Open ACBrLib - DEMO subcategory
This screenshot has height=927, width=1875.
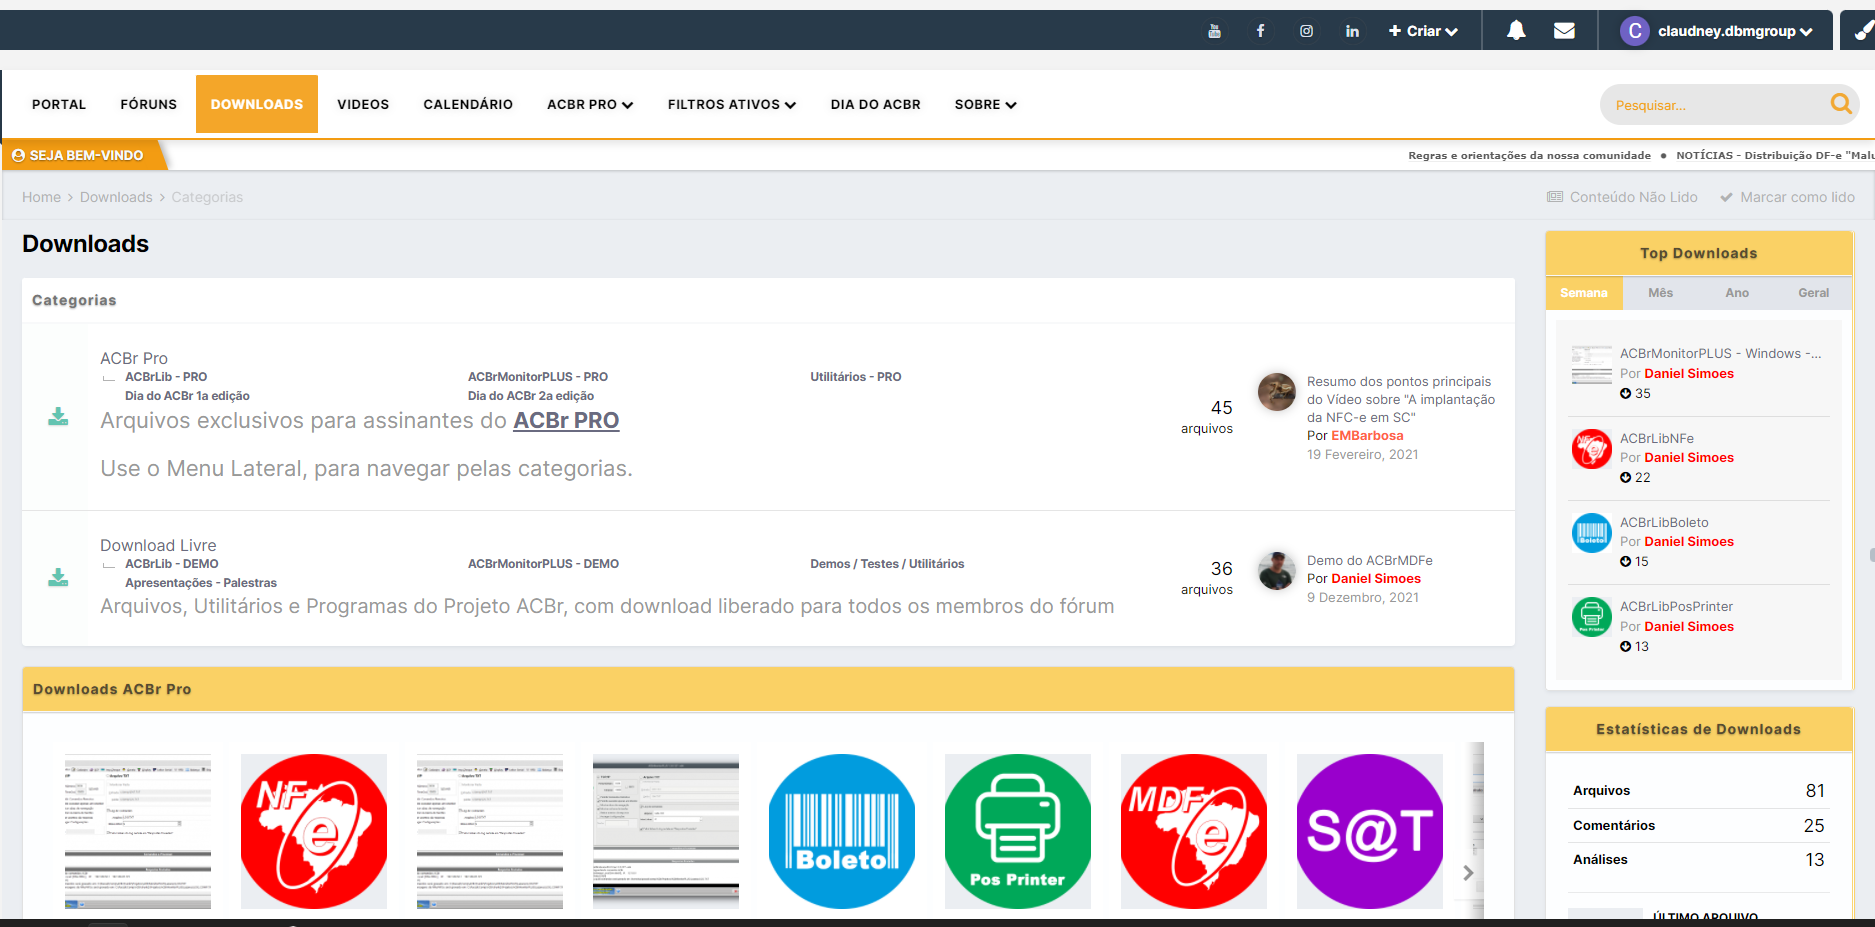pyautogui.click(x=172, y=564)
